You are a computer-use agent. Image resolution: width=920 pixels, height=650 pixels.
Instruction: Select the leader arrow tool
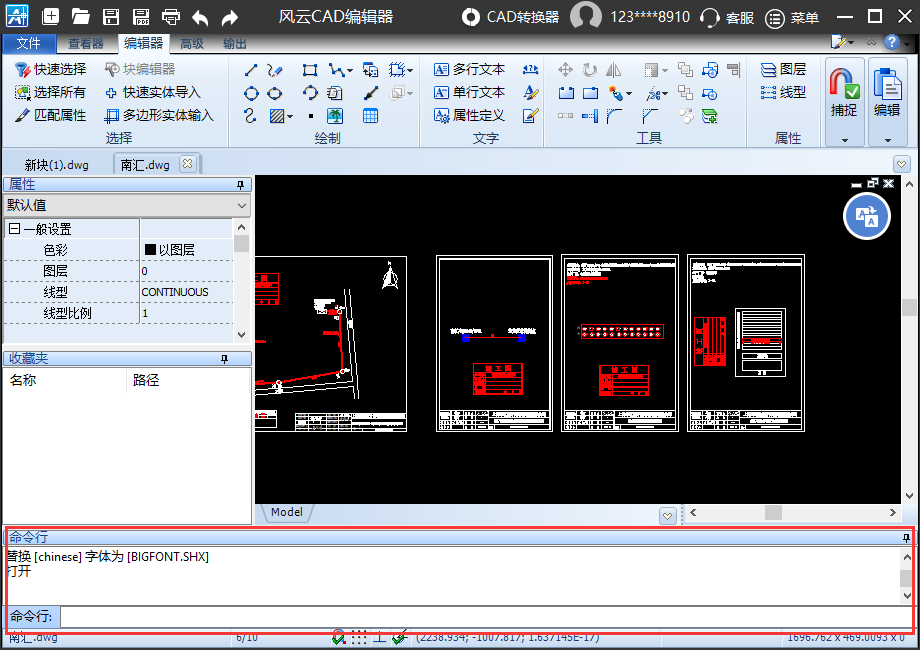(370, 93)
